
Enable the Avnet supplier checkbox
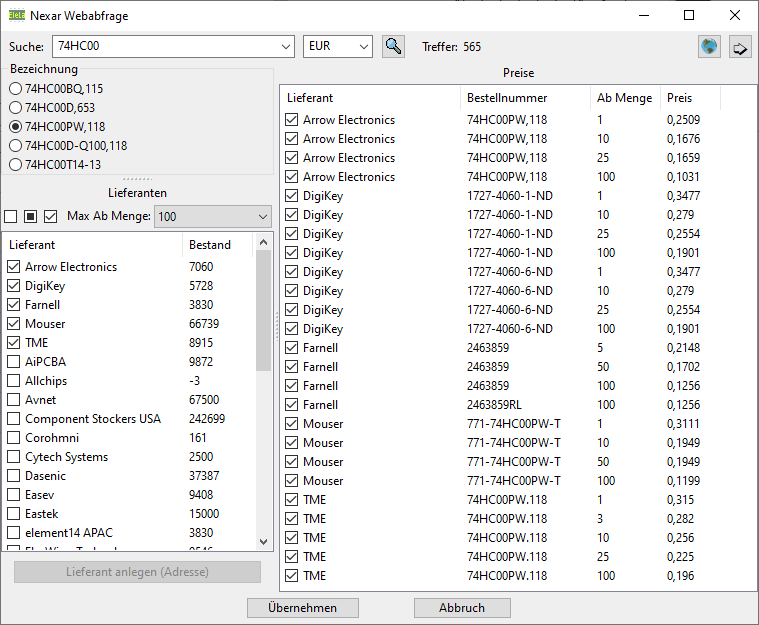point(14,400)
